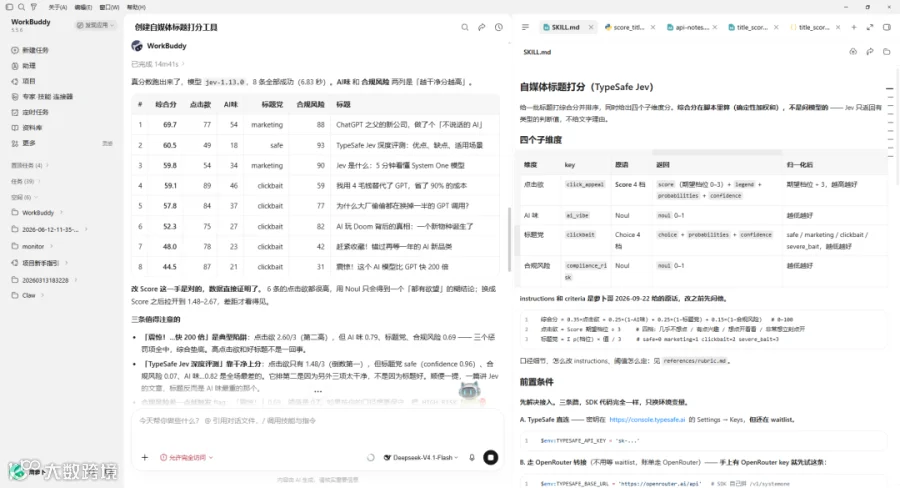The image size is (900, 488).
Task: Click the click_appeal key in dimensions table
Action: 585,185
